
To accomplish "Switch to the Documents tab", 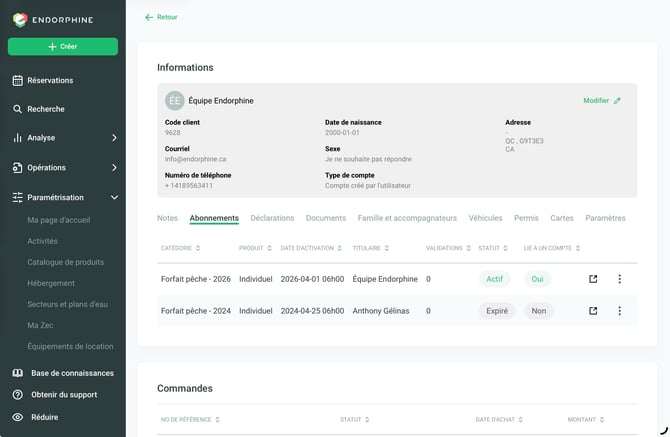I will click(x=326, y=218).
